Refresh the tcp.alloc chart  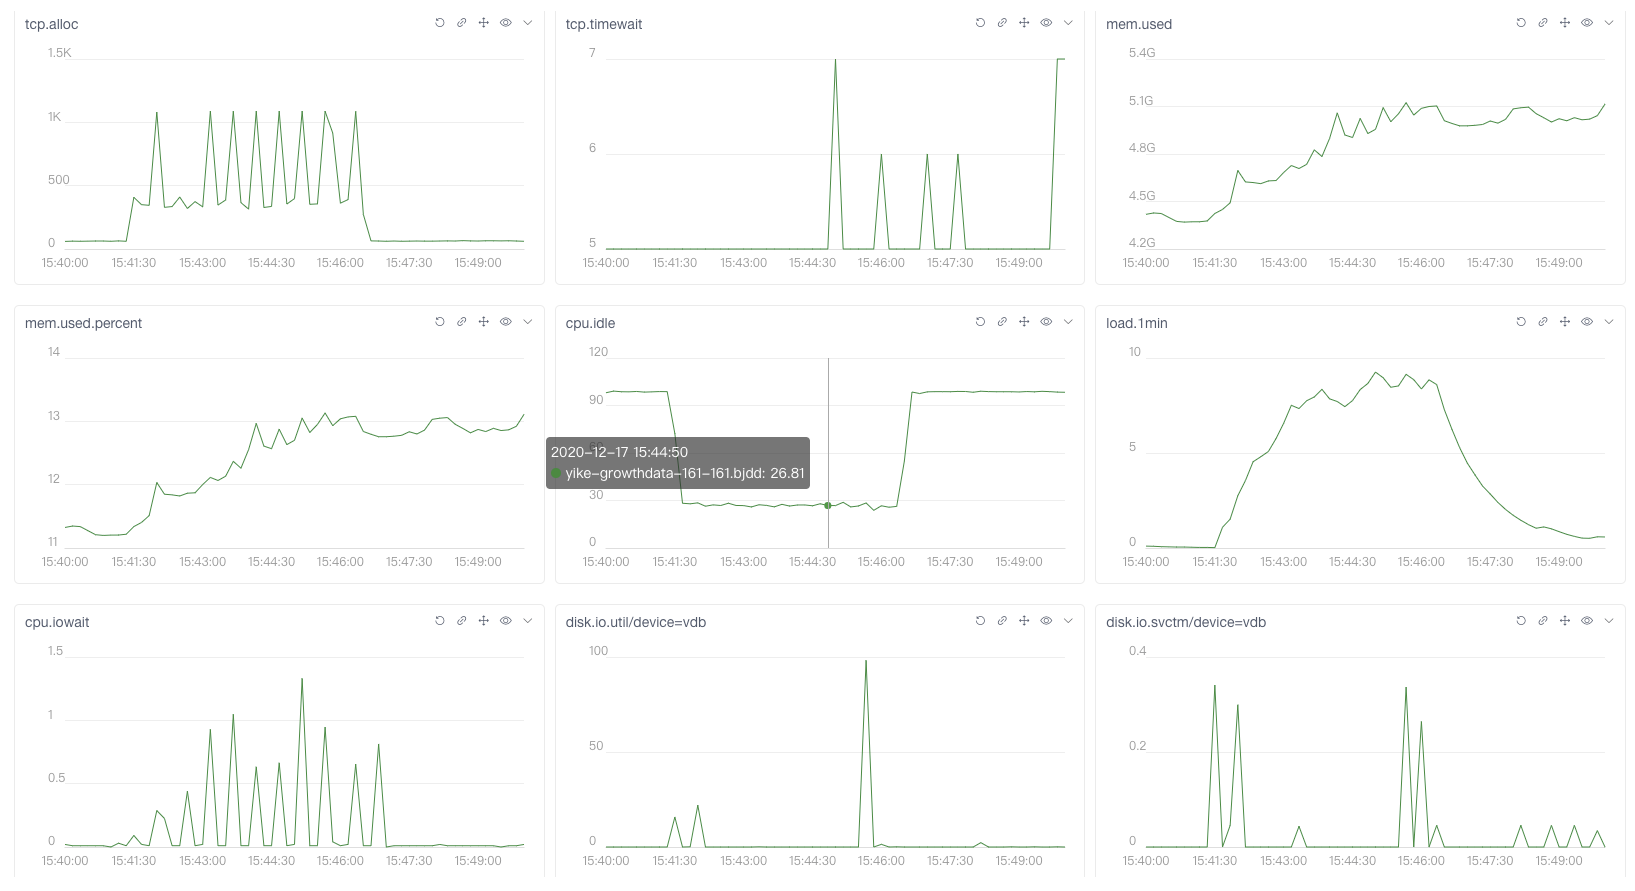(440, 23)
